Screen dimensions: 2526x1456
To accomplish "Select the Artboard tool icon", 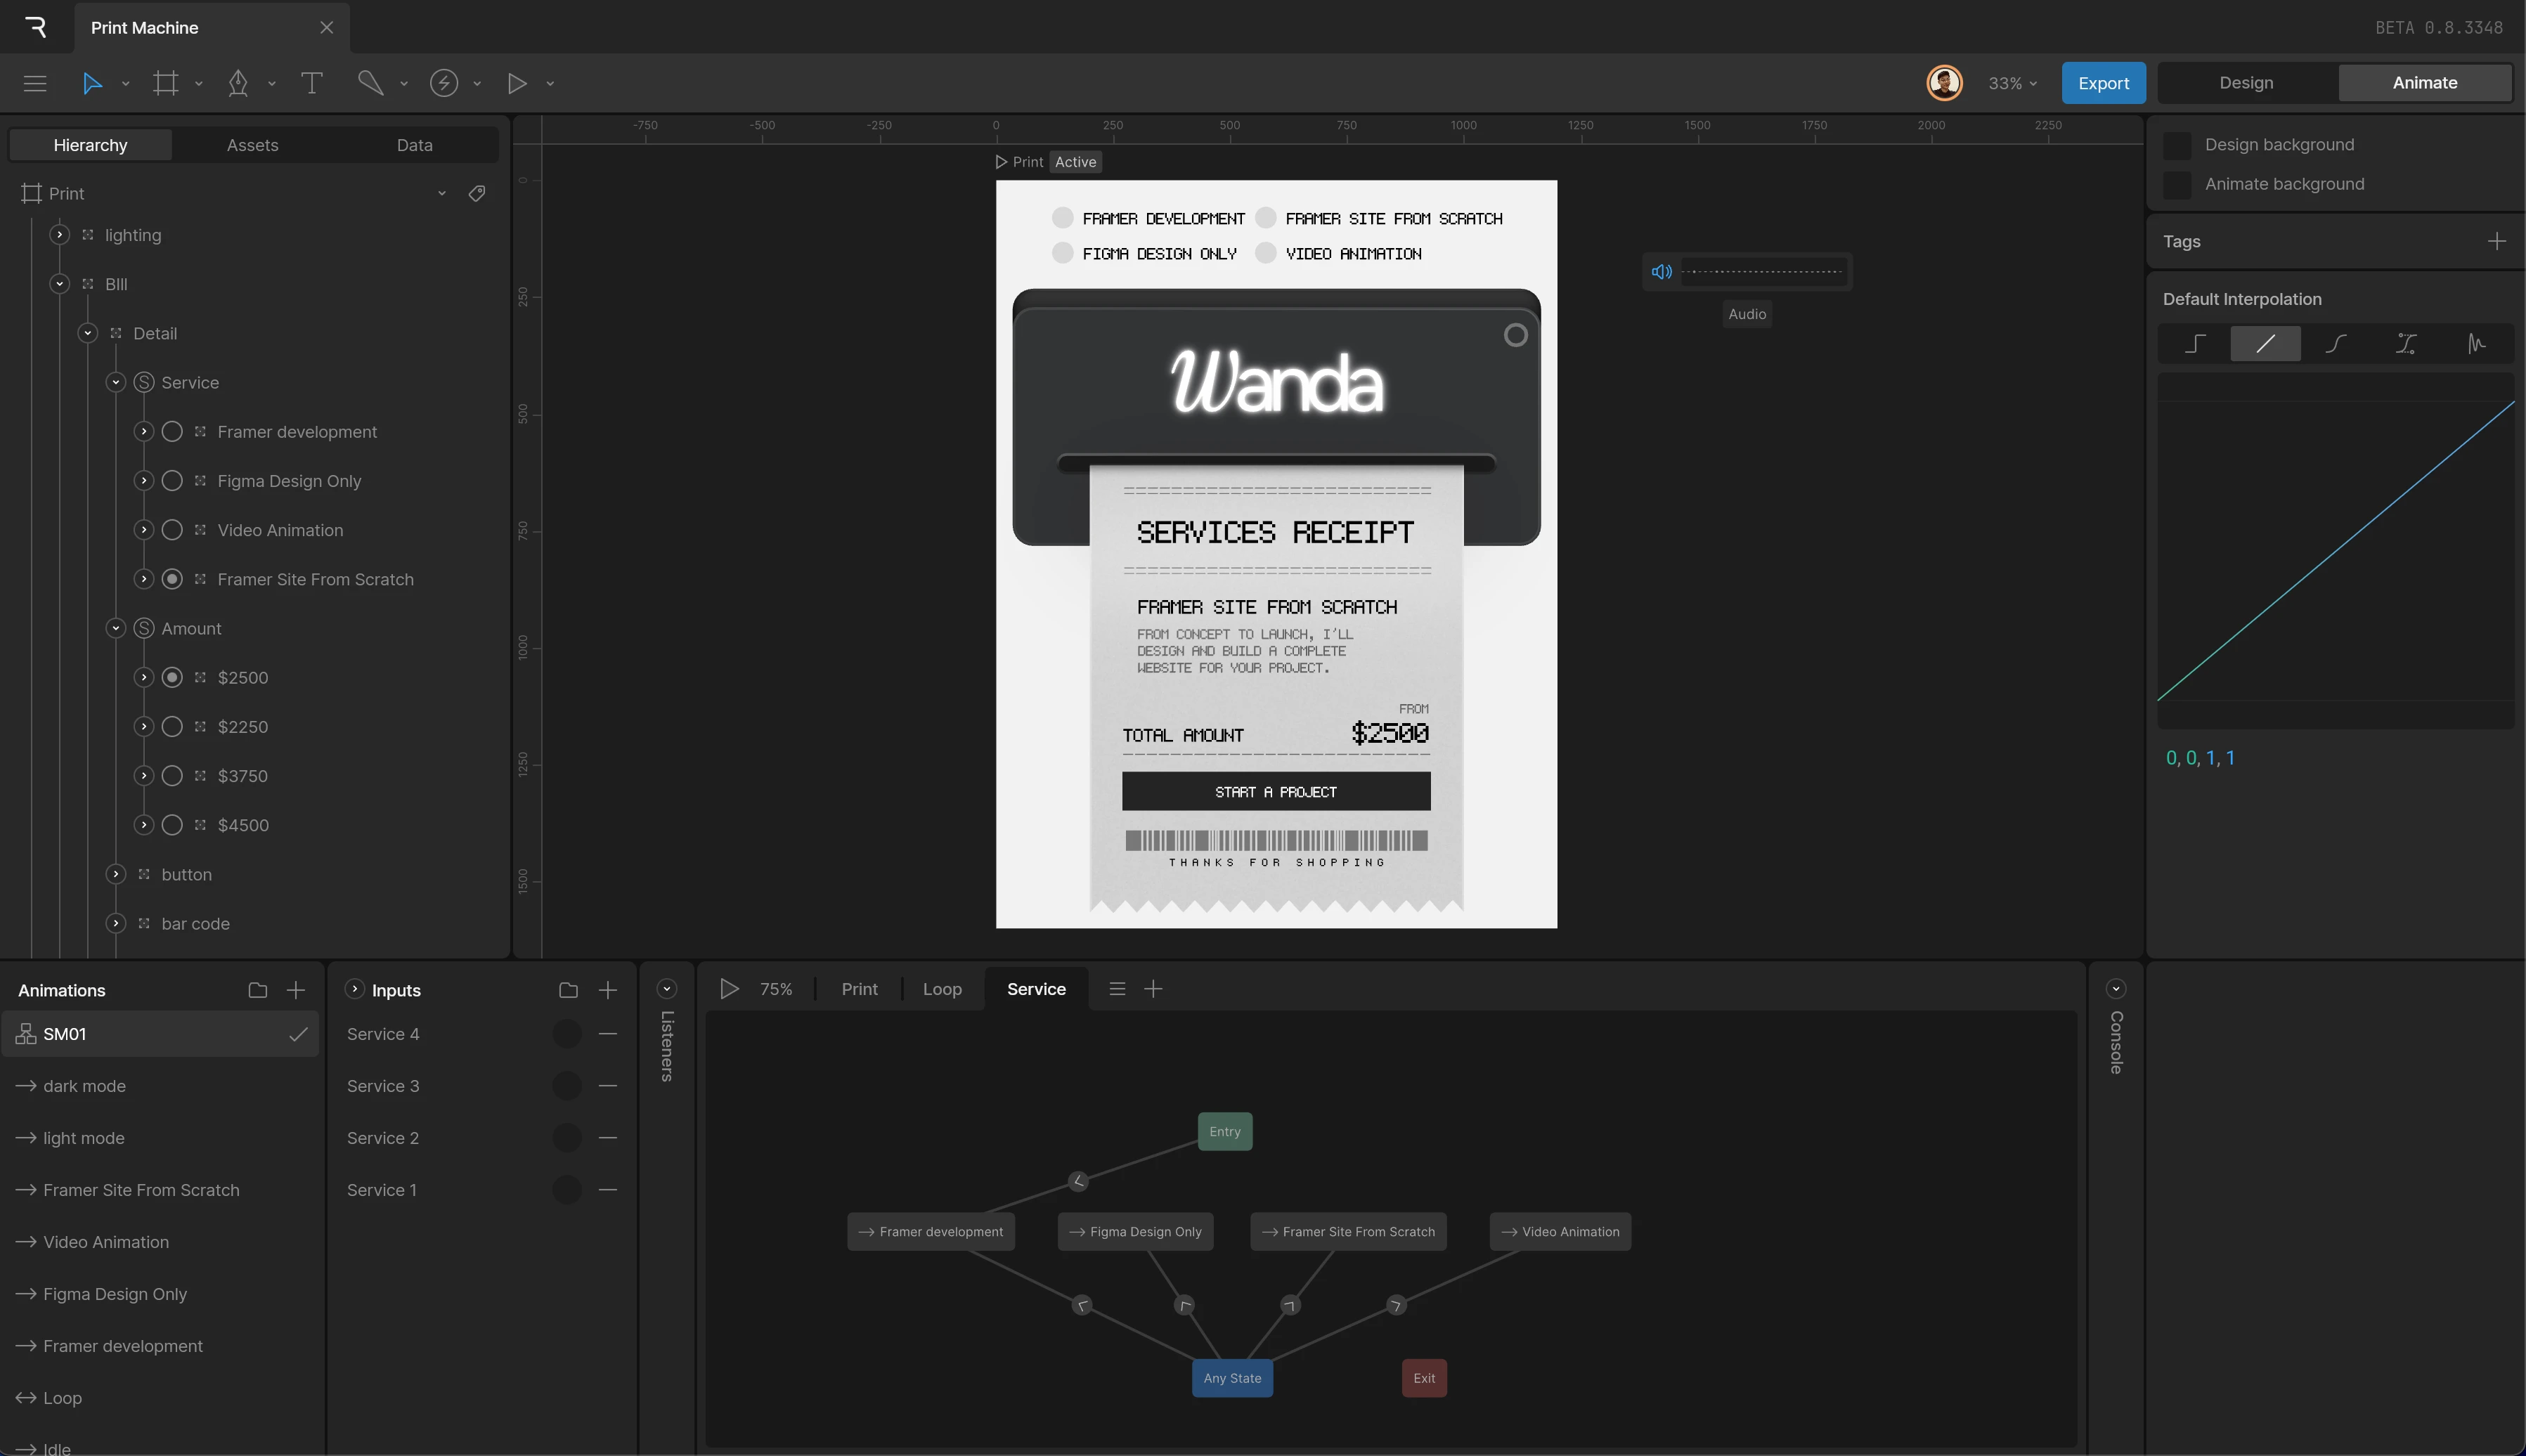I will [166, 83].
